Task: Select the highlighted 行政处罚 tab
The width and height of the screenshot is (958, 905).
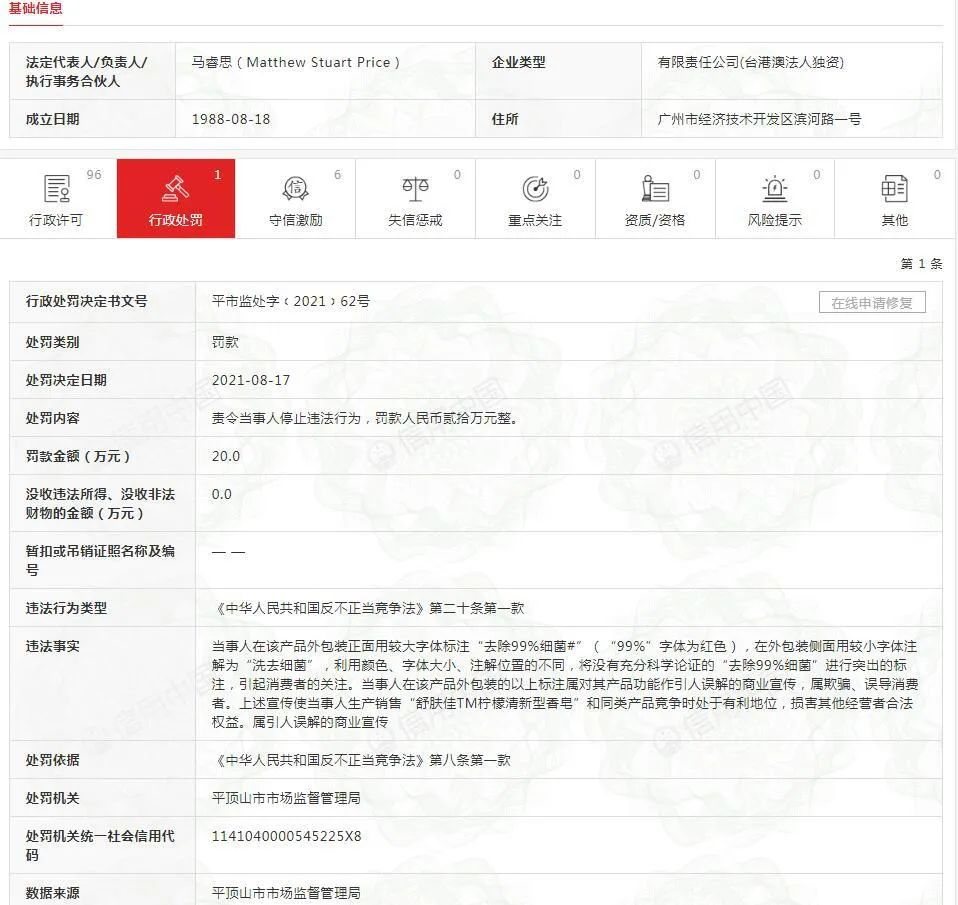Action: pyautogui.click(x=175, y=198)
